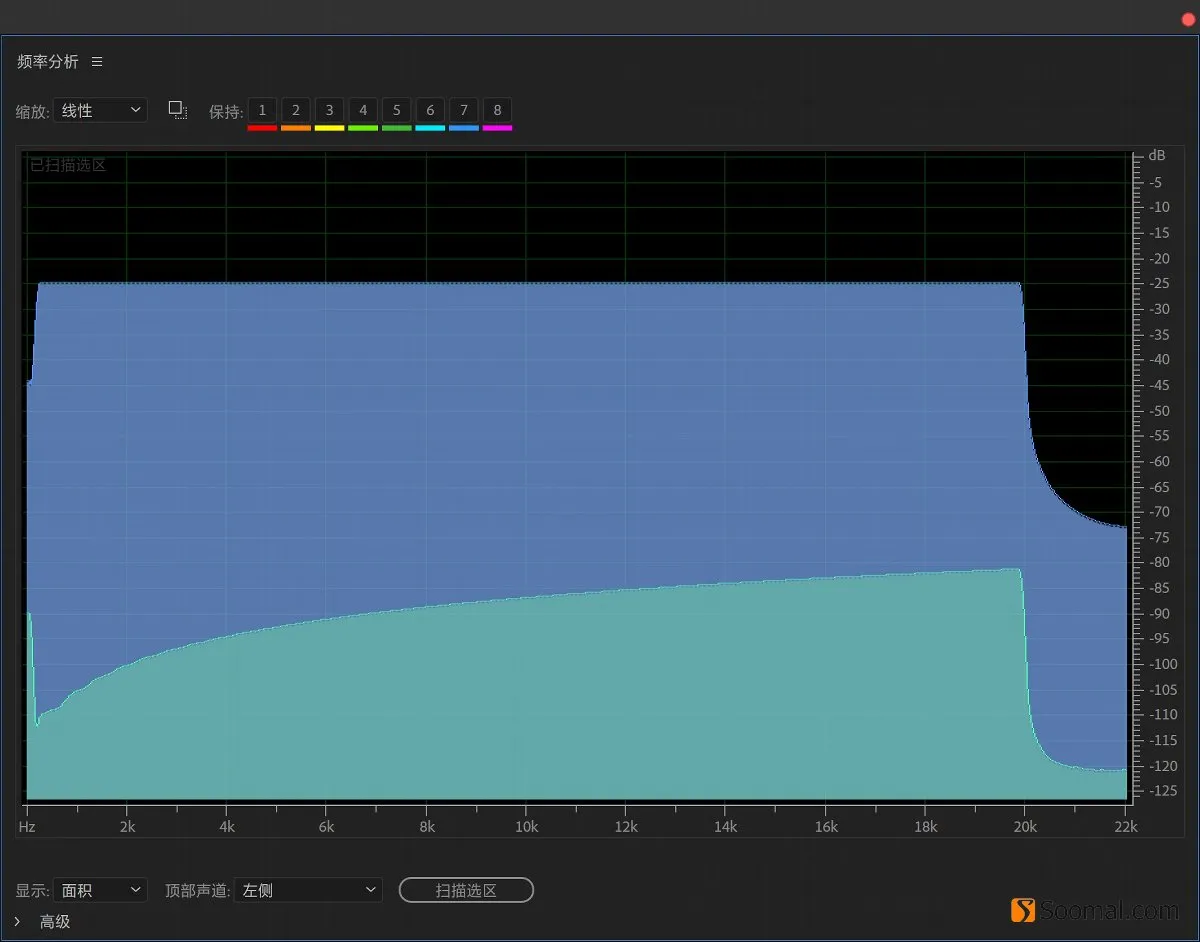Click the red color bar under hold 1

262,128
